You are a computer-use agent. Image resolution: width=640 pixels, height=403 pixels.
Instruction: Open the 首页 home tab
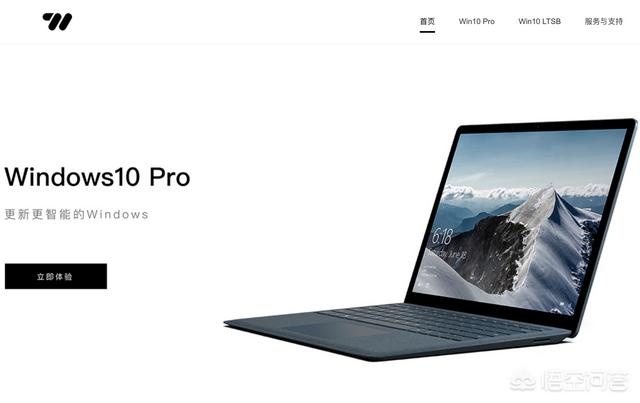(x=427, y=21)
